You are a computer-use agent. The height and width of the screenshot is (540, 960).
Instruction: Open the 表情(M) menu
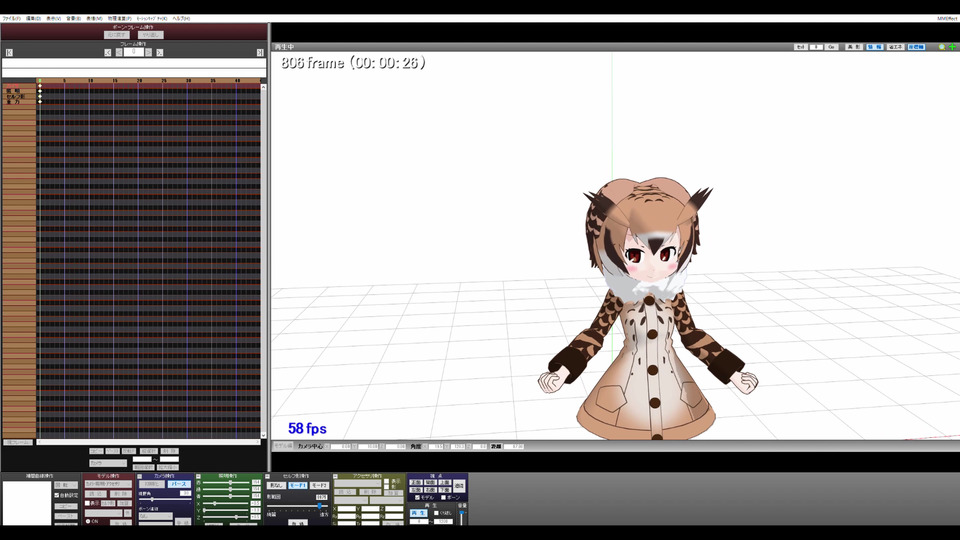tap(94, 18)
